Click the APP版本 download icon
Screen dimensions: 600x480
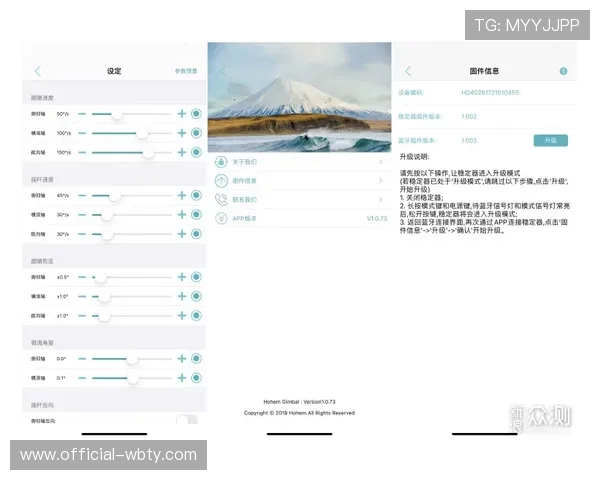tap(221, 218)
